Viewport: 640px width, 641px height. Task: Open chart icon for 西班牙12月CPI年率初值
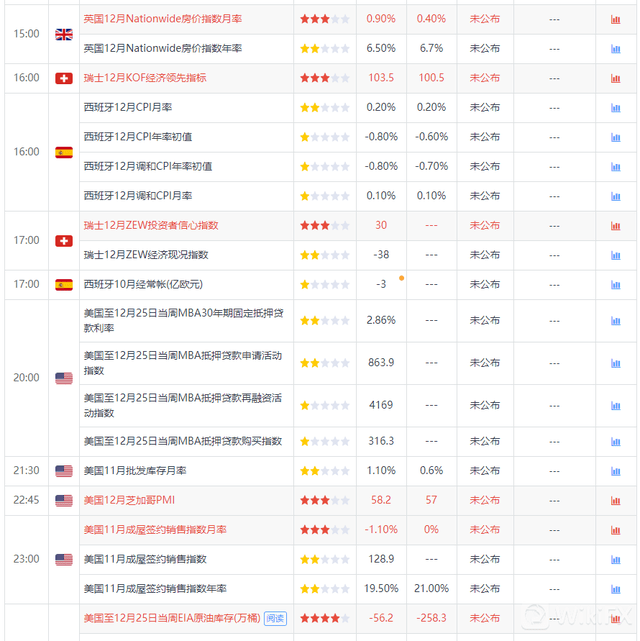click(615, 137)
